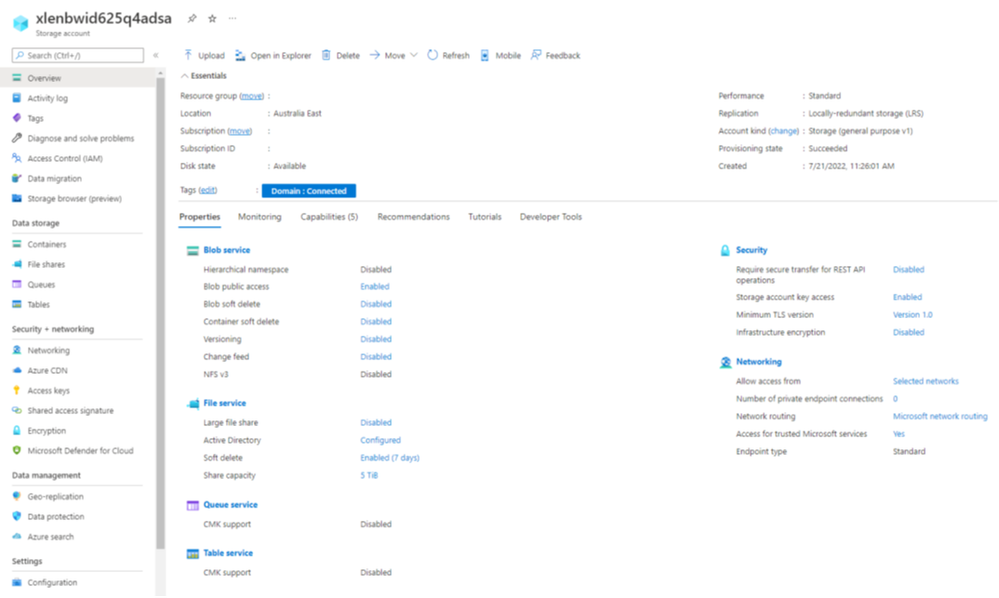Open the Blob service heading link
999x598 pixels.
227,250
